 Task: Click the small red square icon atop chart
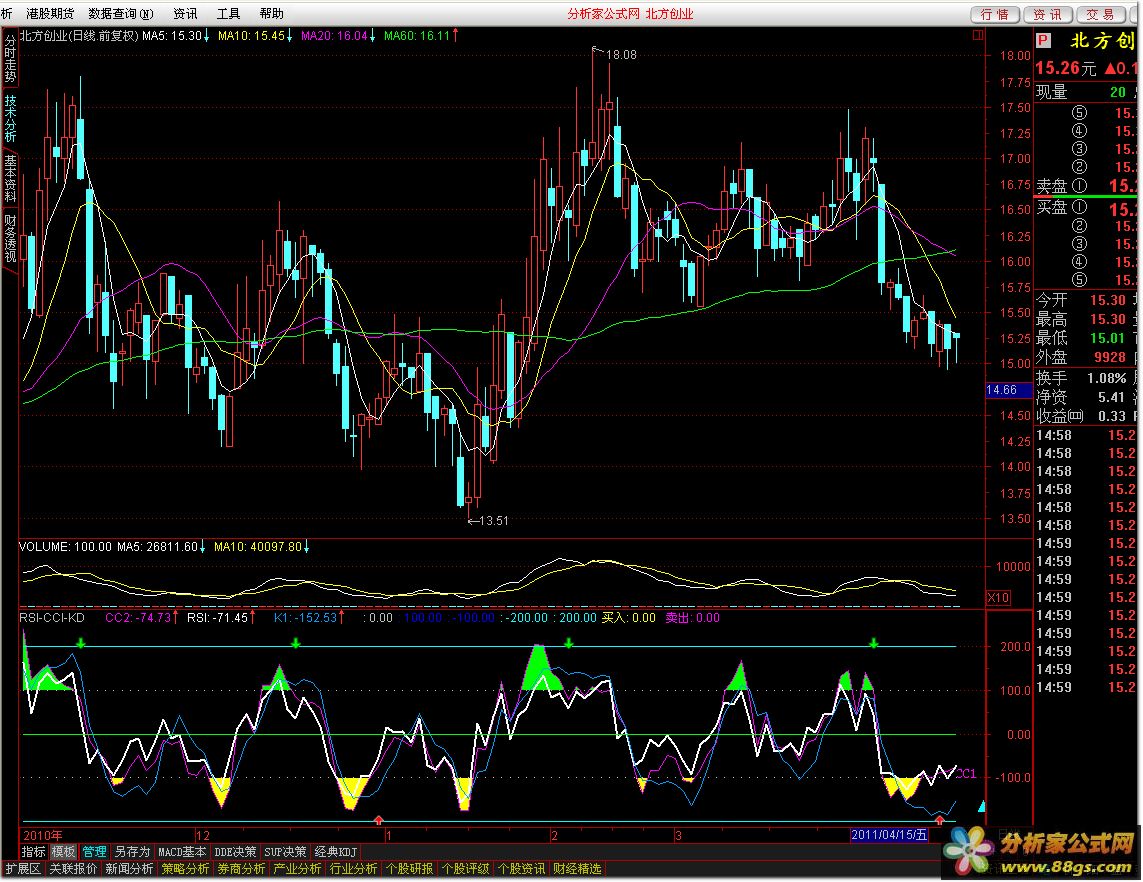(978, 35)
